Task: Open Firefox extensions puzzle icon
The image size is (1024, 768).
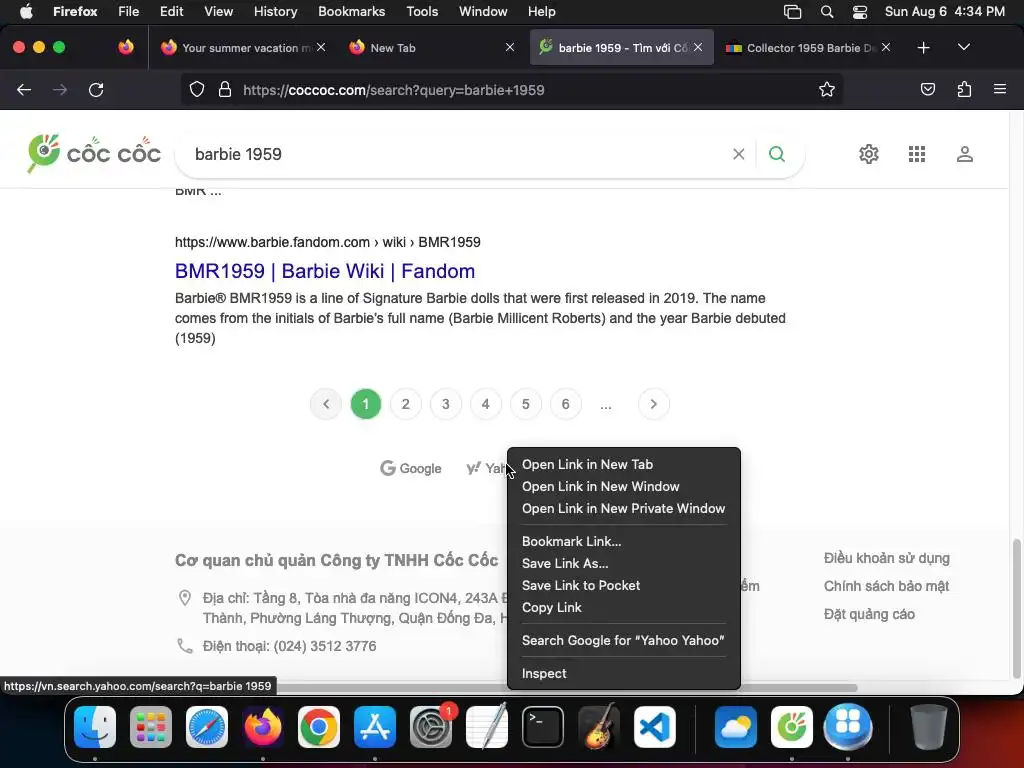Action: pos(964,90)
